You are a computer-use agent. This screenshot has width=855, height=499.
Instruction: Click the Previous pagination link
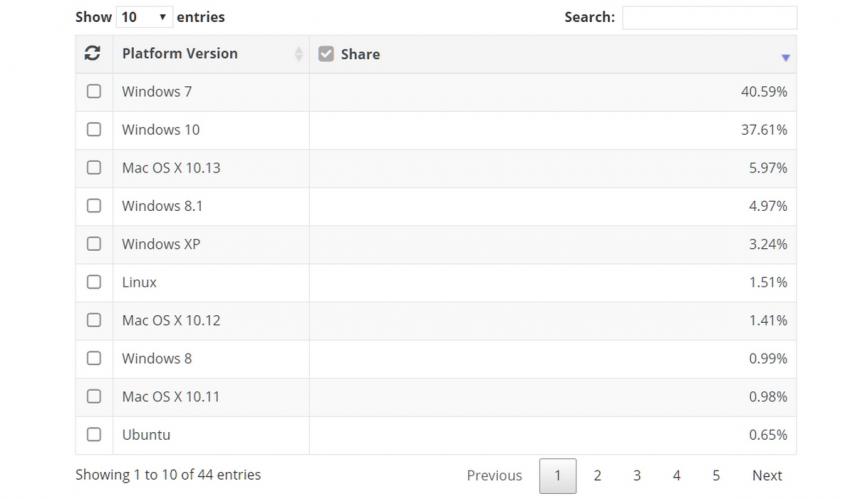[x=494, y=476]
